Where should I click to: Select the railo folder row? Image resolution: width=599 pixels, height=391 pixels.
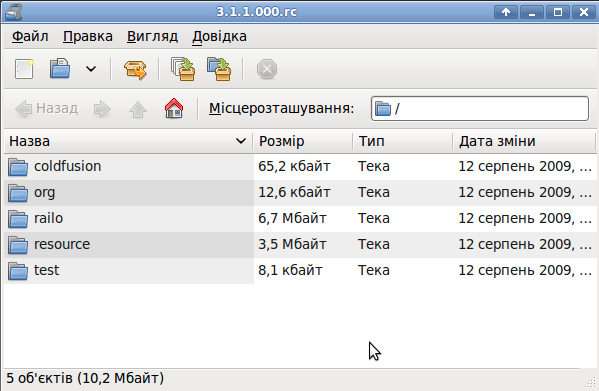(x=300, y=218)
